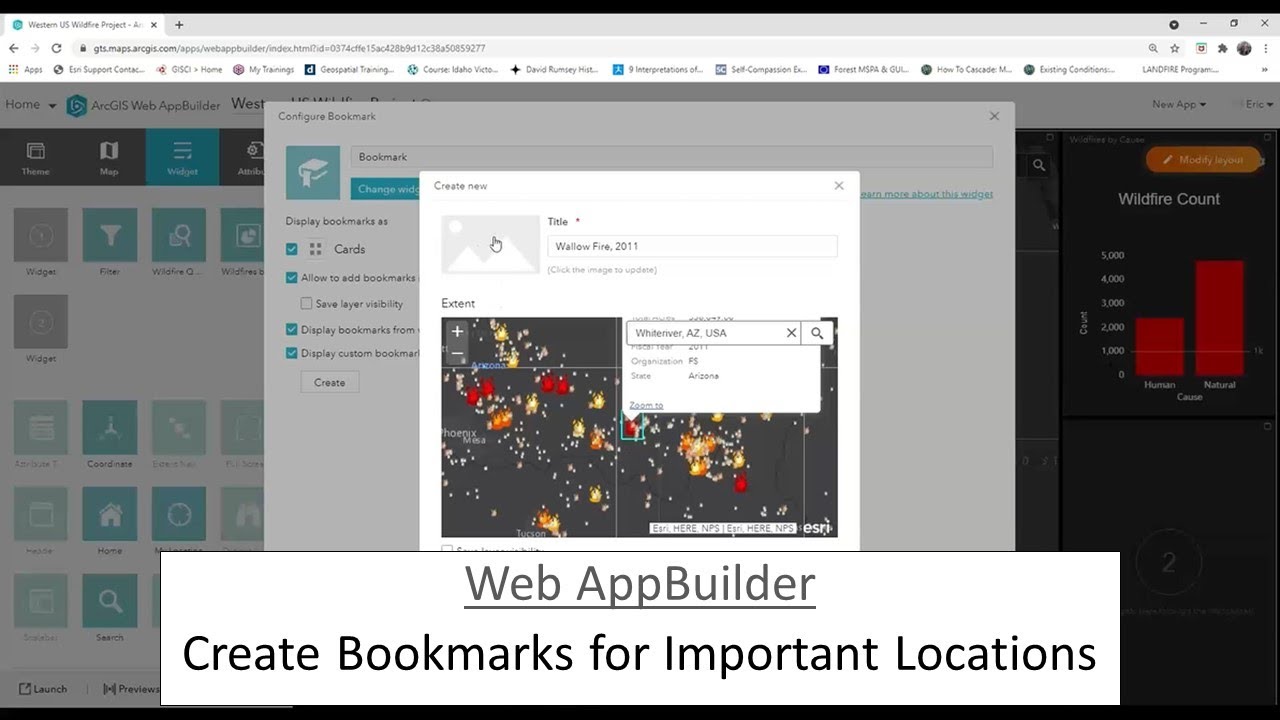1280x720 pixels.
Task: Open the LANDFIRE Program bookmark
Action: pos(1180,70)
